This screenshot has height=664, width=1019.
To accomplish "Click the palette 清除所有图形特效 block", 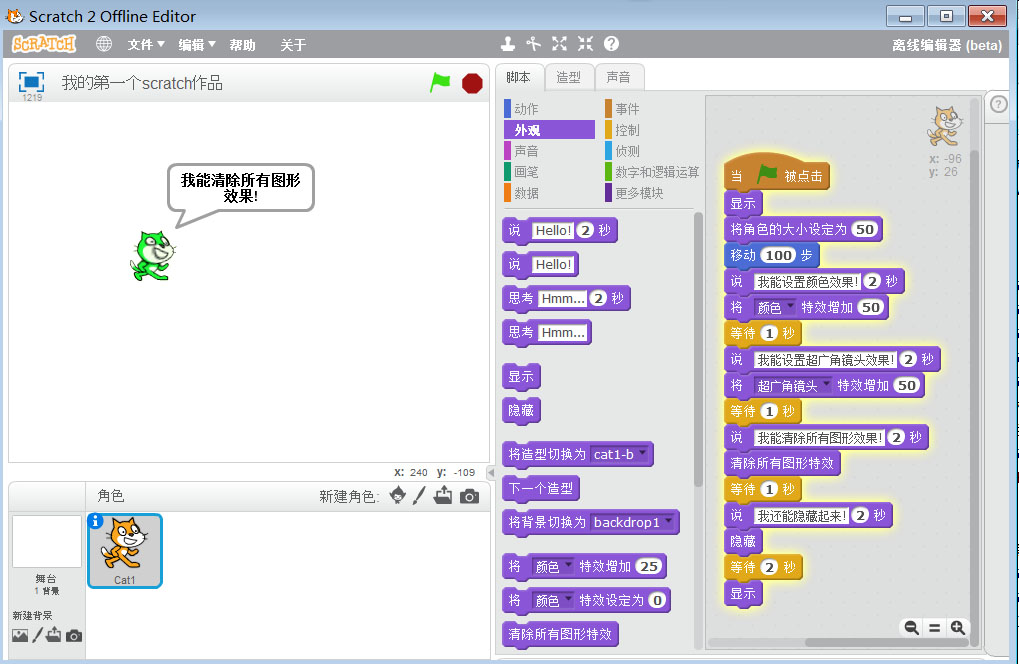I will click(x=560, y=634).
